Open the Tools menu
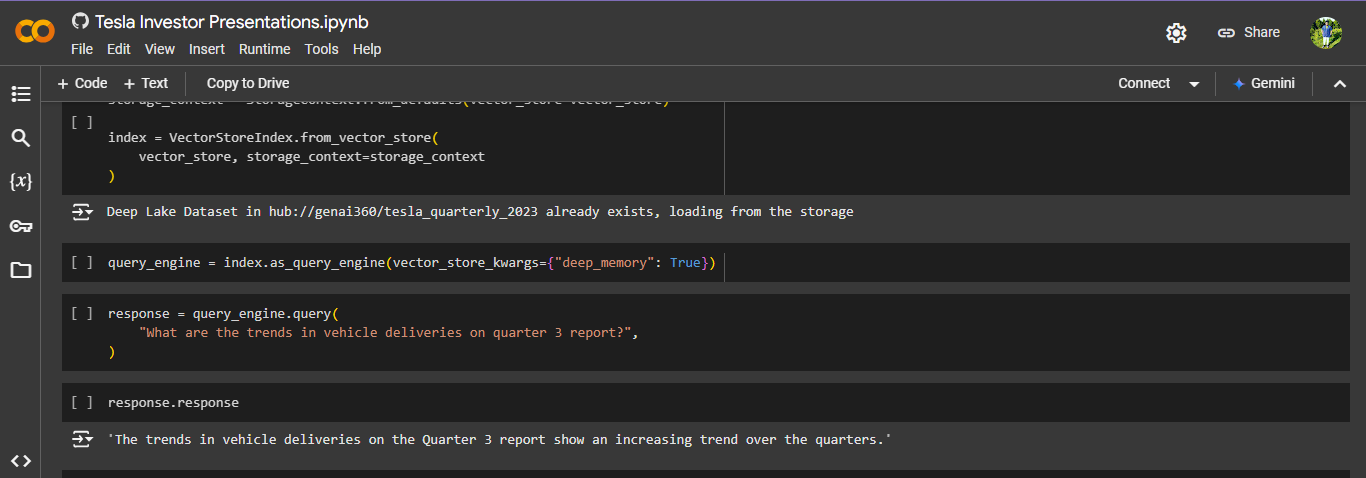 point(322,49)
